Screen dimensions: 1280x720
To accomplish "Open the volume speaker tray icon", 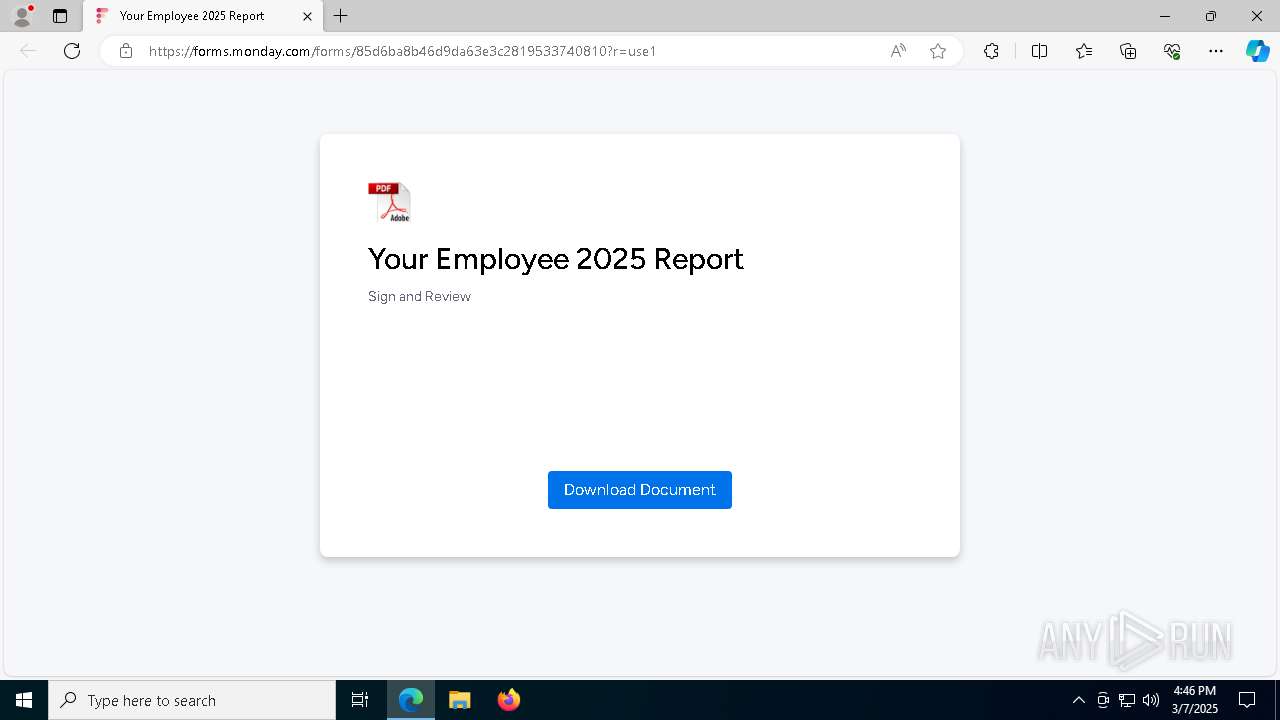I will point(1151,700).
